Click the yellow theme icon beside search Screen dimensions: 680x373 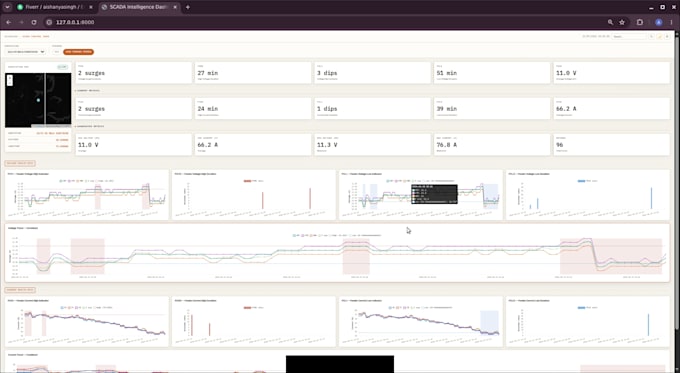pyautogui.click(x=659, y=36)
